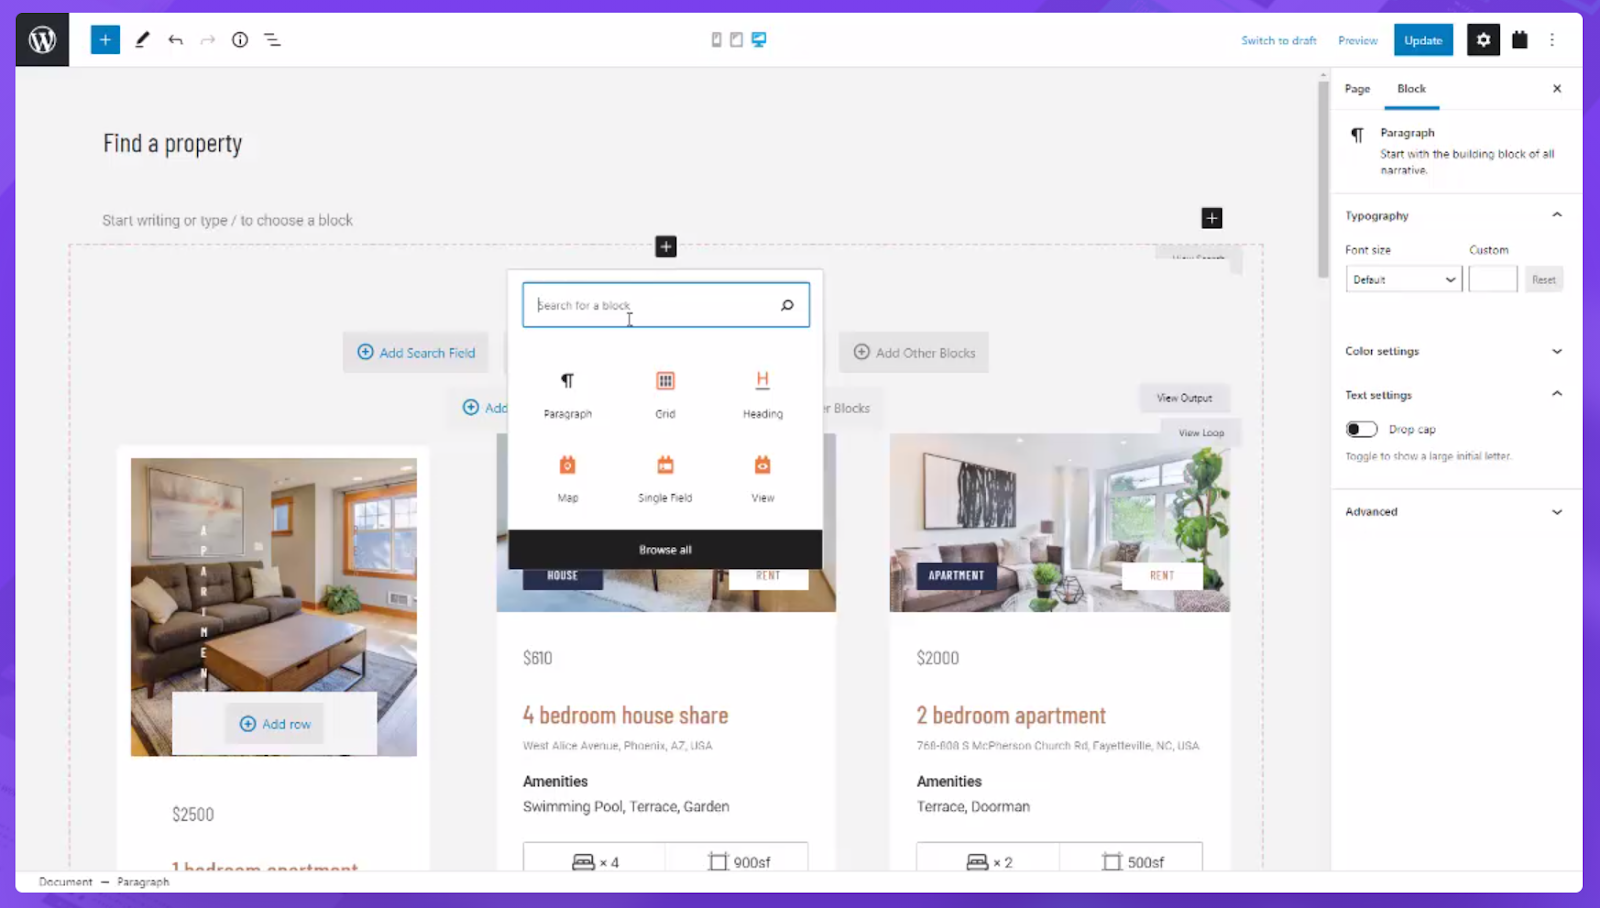Image resolution: width=1600 pixels, height=908 pixels.
Task: Click the magnifier icon in block search
Action: pos(787,305)
